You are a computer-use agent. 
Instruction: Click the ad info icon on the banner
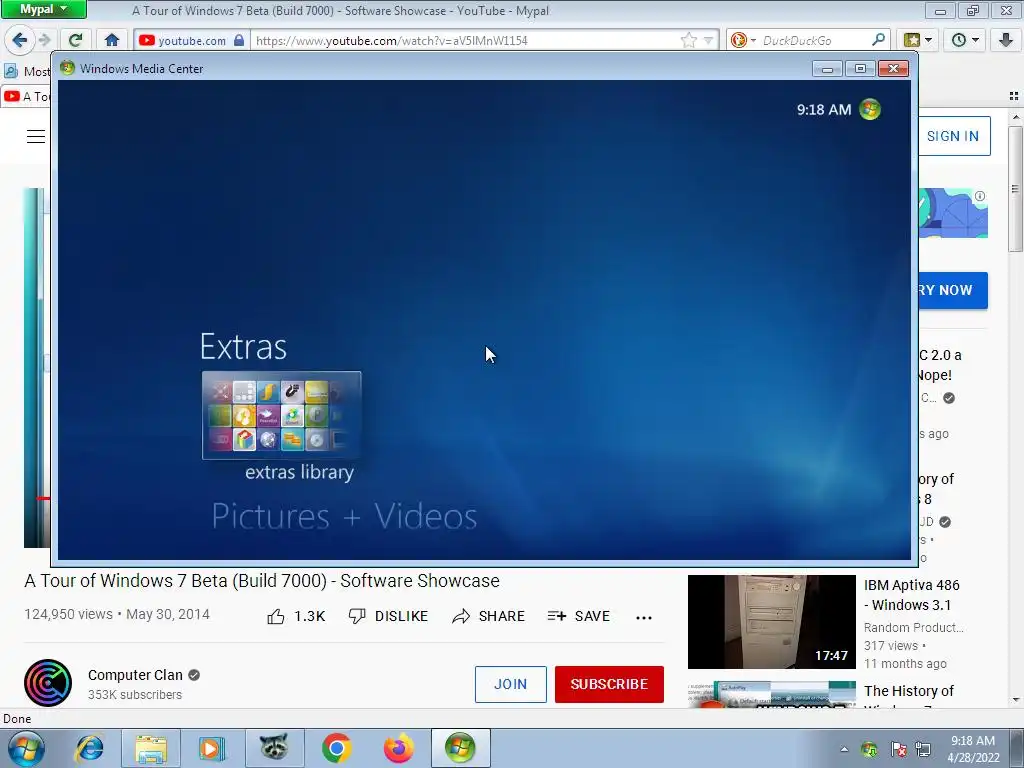(980, 196)
